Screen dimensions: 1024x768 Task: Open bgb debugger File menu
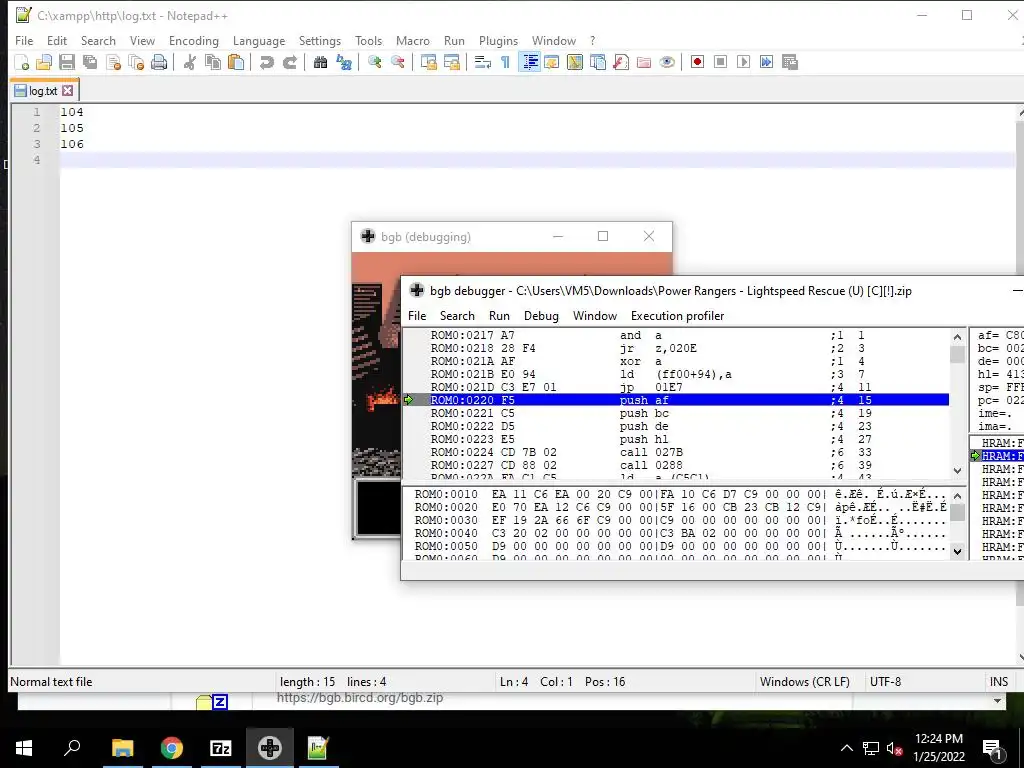pyautogui.click(x=417, y=316)
